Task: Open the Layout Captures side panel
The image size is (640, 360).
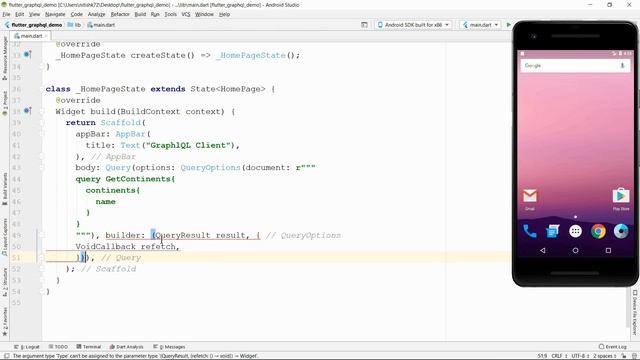Action: coord(5,237)
